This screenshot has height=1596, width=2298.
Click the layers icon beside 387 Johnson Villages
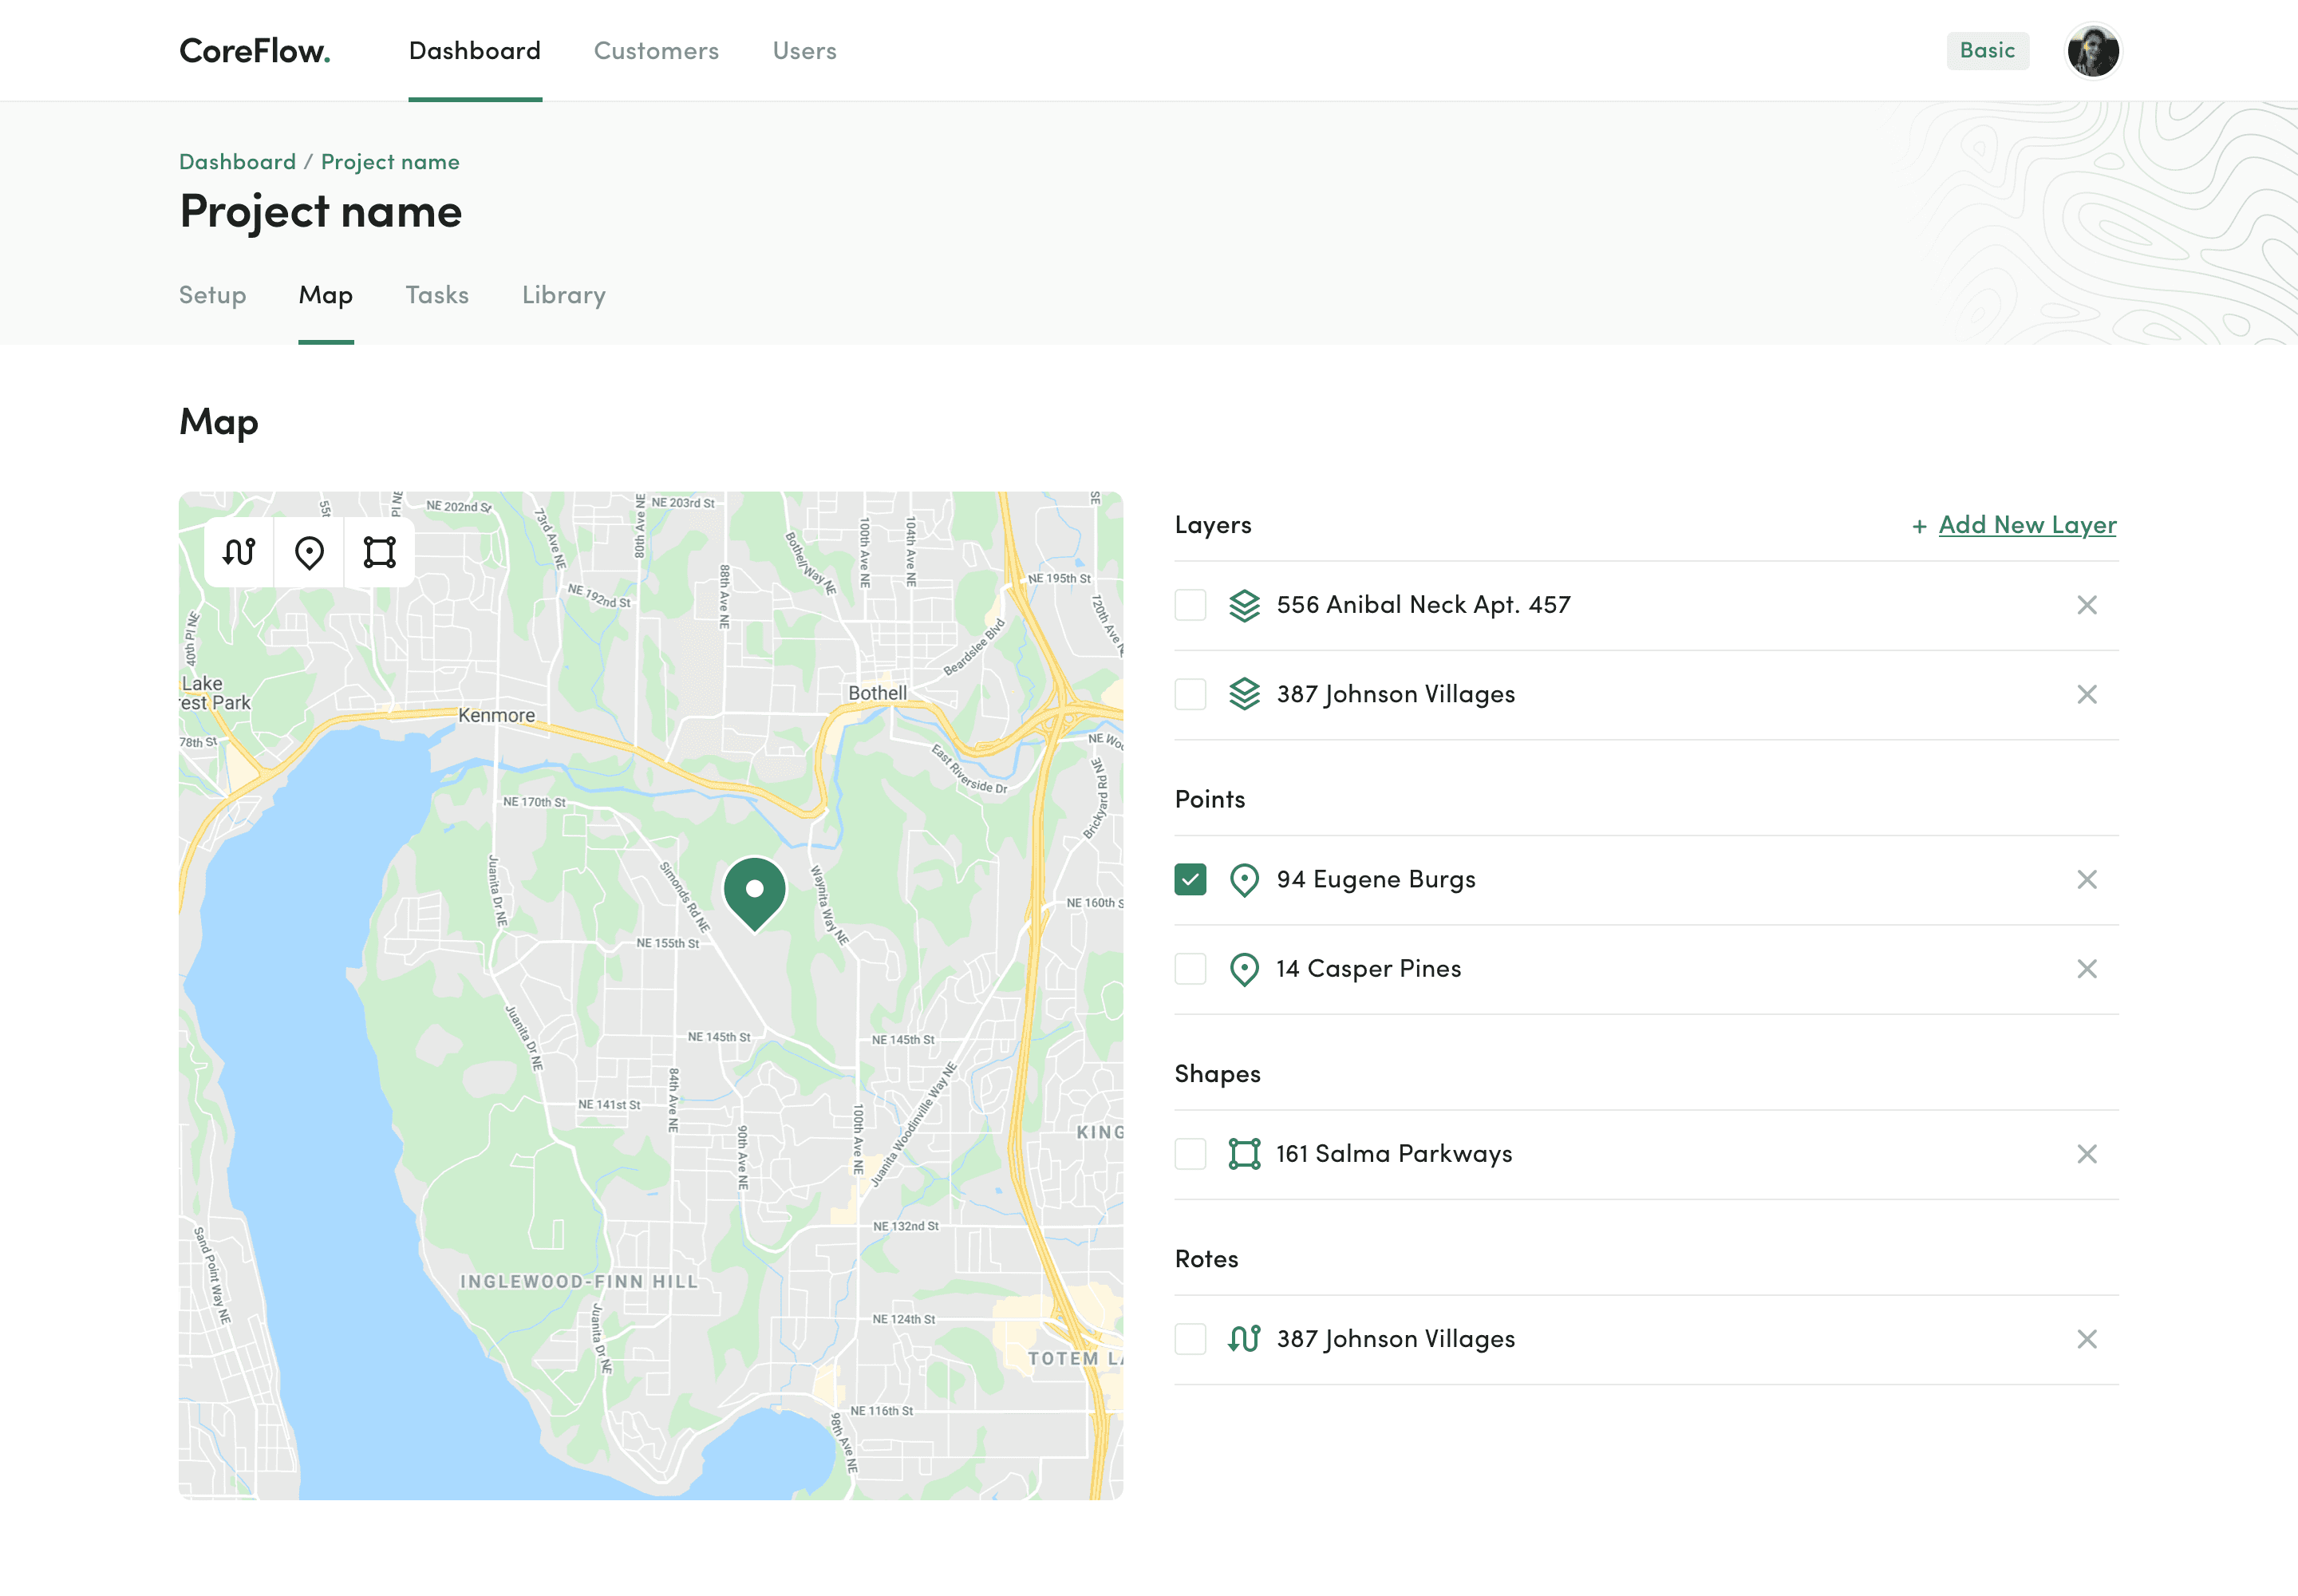[1244, 694]
